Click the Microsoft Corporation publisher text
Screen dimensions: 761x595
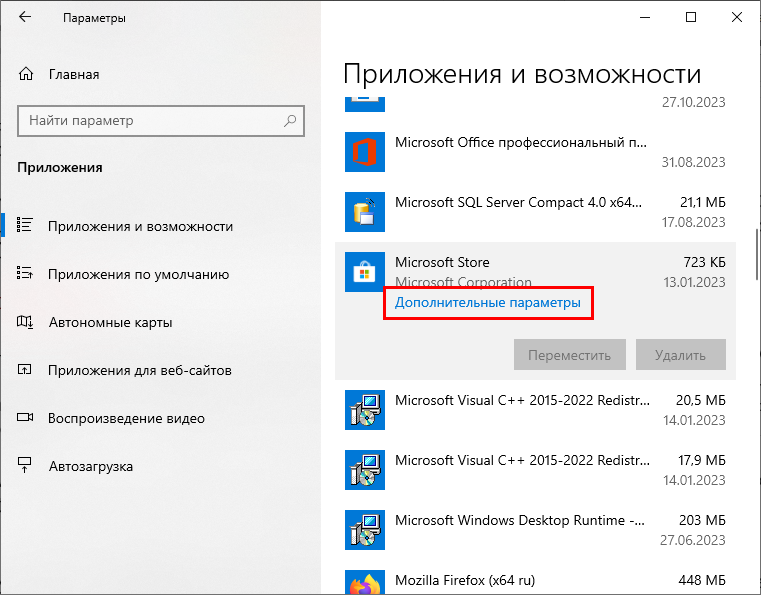(463, 281)
